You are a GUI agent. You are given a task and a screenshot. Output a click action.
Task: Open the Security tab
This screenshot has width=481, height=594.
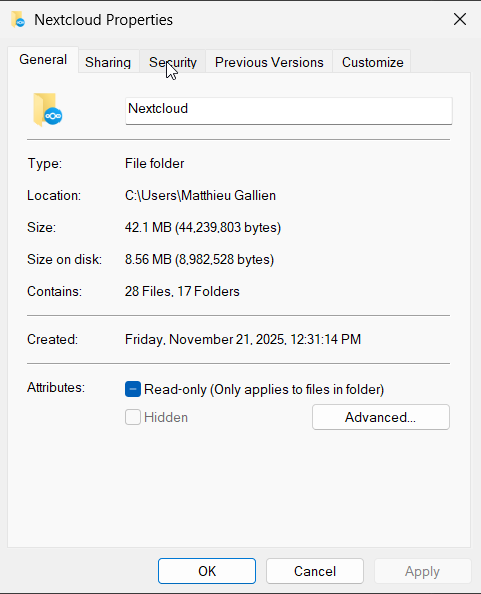pyautogui.click(x=173, y=62)
